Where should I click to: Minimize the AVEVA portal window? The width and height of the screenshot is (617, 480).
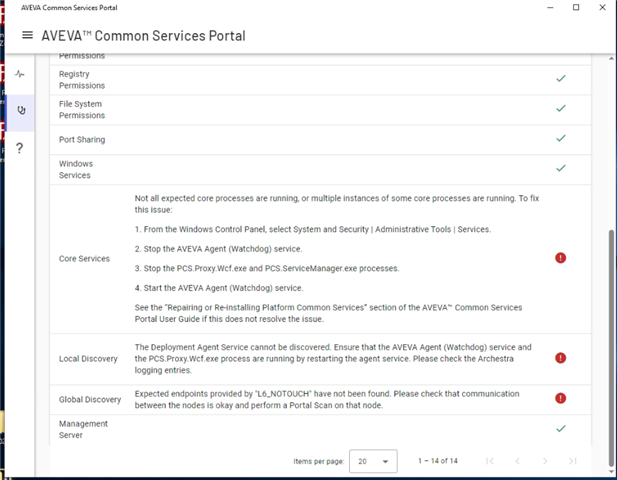pos(550,7)
